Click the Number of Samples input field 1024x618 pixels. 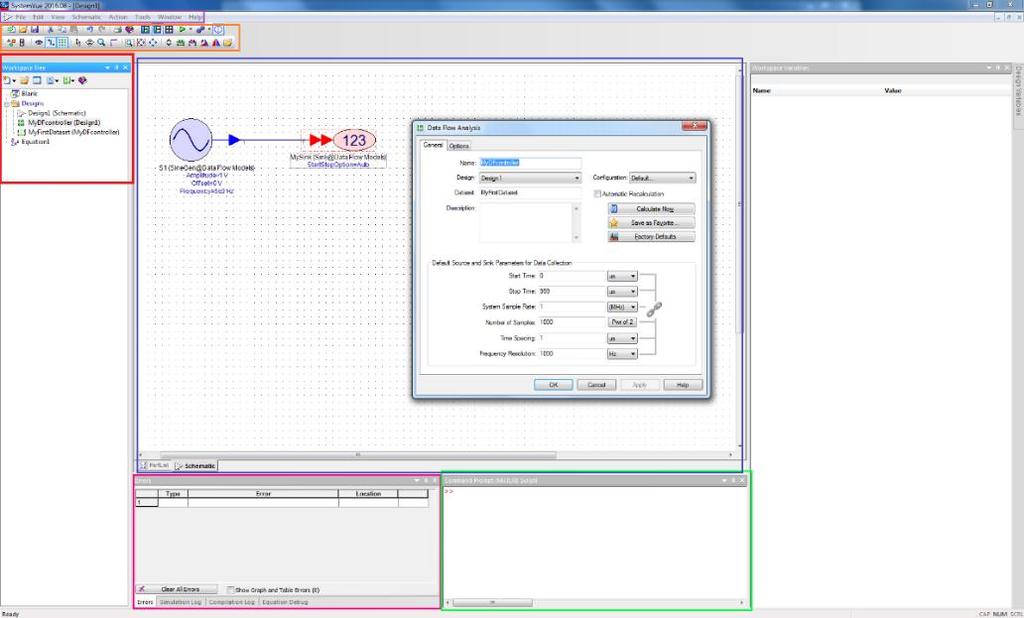click(x=571, y=322)
